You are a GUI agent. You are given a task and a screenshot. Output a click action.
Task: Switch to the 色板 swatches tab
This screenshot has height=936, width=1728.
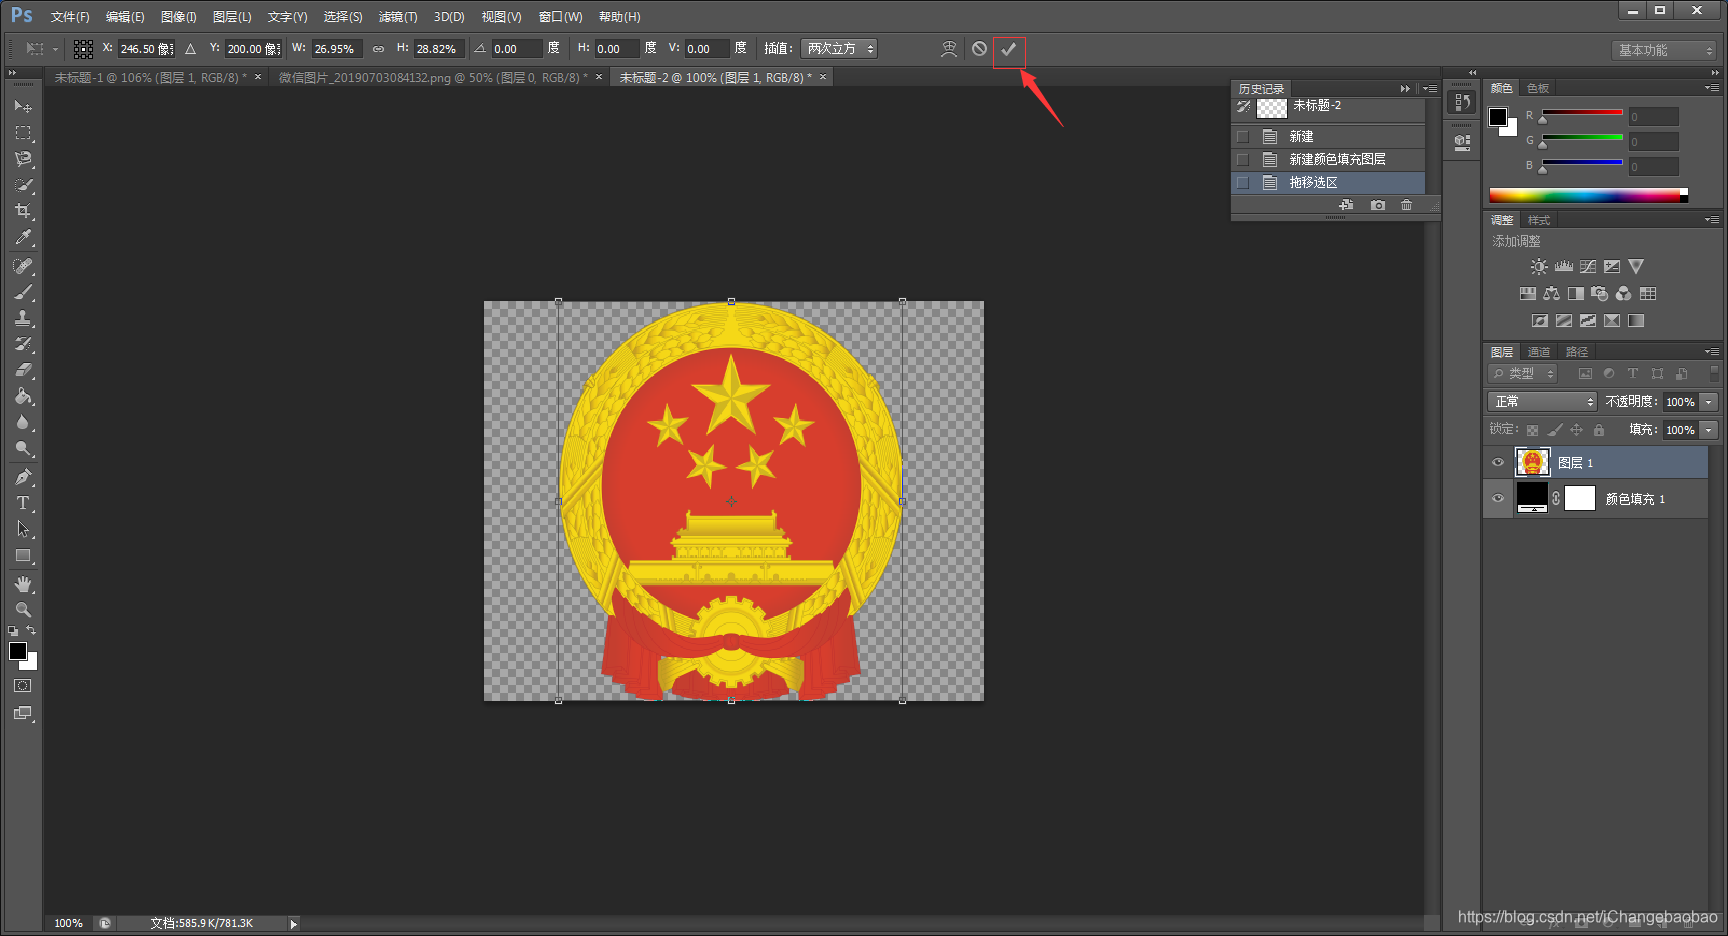[1538, 88]
